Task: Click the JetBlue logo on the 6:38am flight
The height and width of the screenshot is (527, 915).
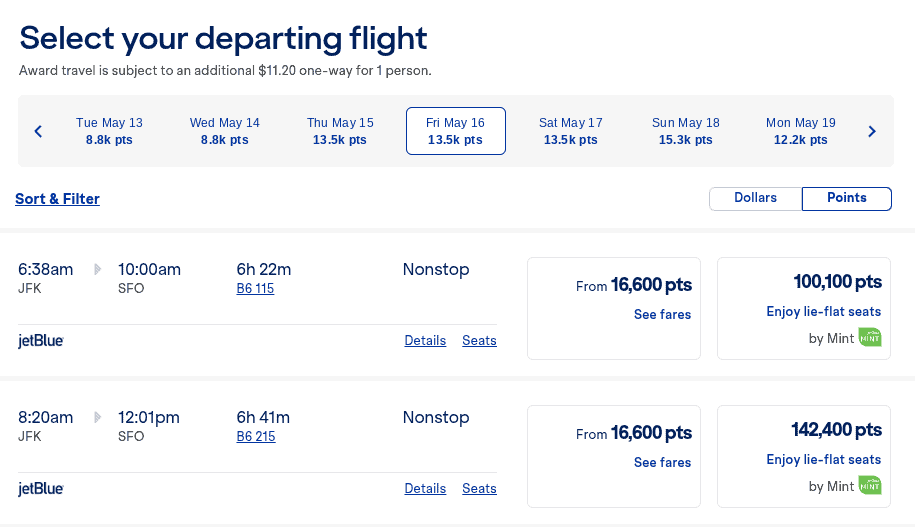Action: (x=41, y=340)
